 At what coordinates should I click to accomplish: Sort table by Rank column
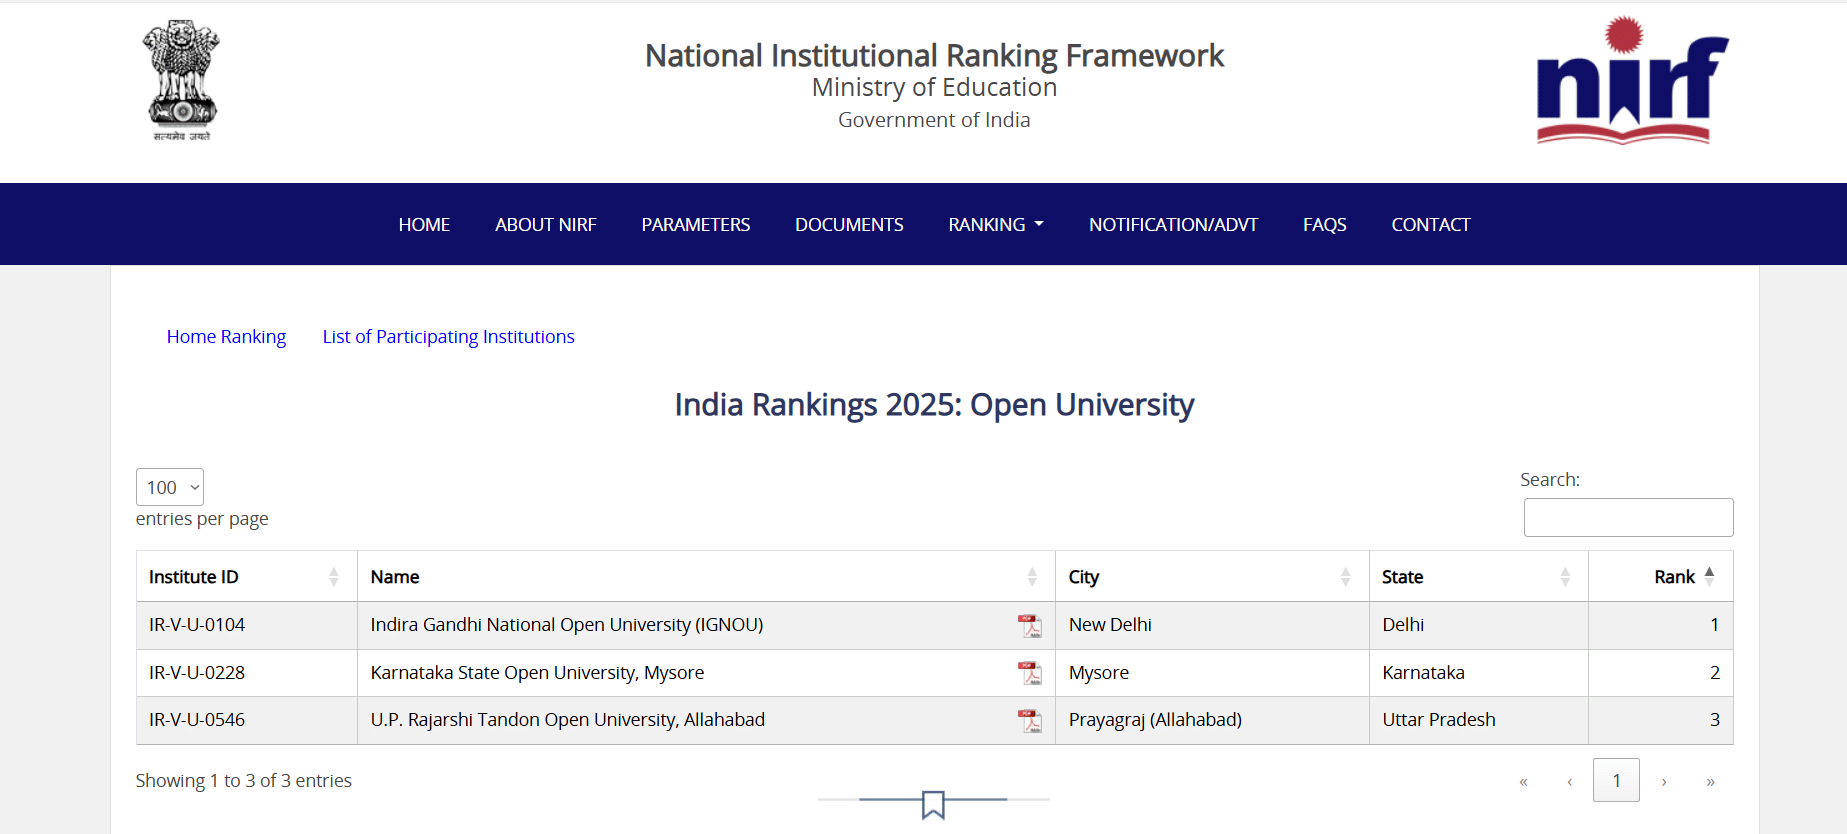(x=1661, y=577)
